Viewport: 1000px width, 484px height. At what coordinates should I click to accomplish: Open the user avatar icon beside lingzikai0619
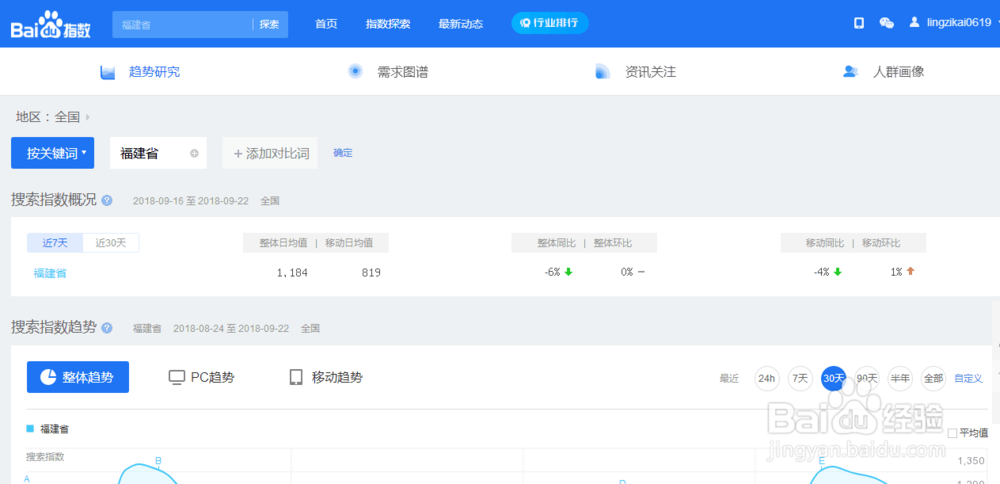[915, 23]
